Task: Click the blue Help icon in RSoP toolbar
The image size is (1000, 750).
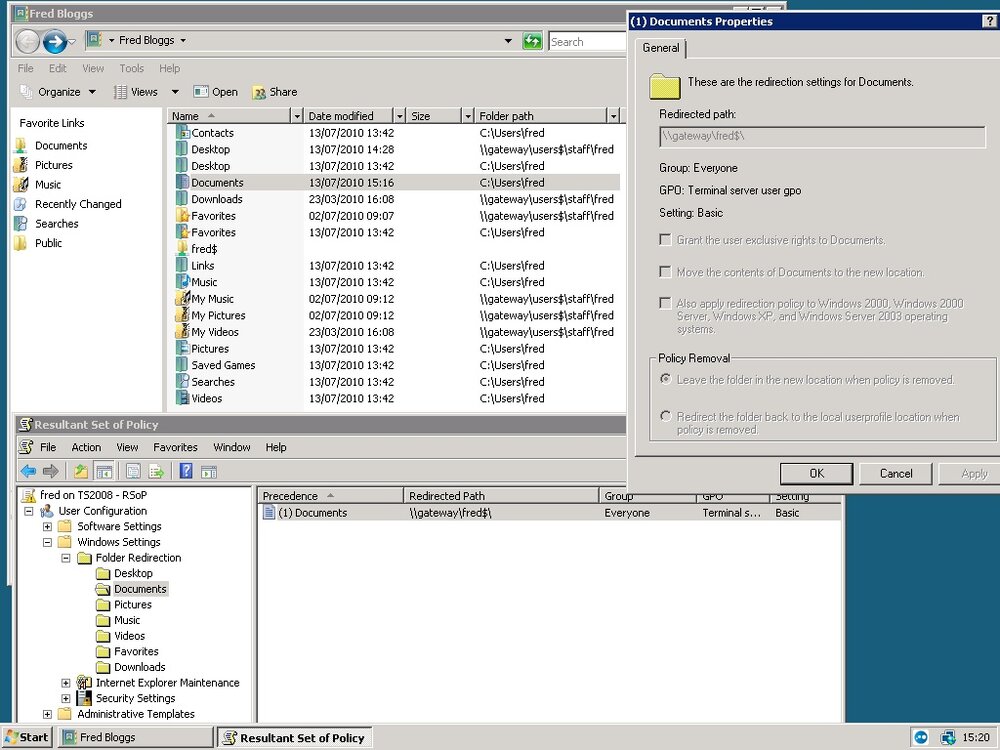Action: (186, 471)
